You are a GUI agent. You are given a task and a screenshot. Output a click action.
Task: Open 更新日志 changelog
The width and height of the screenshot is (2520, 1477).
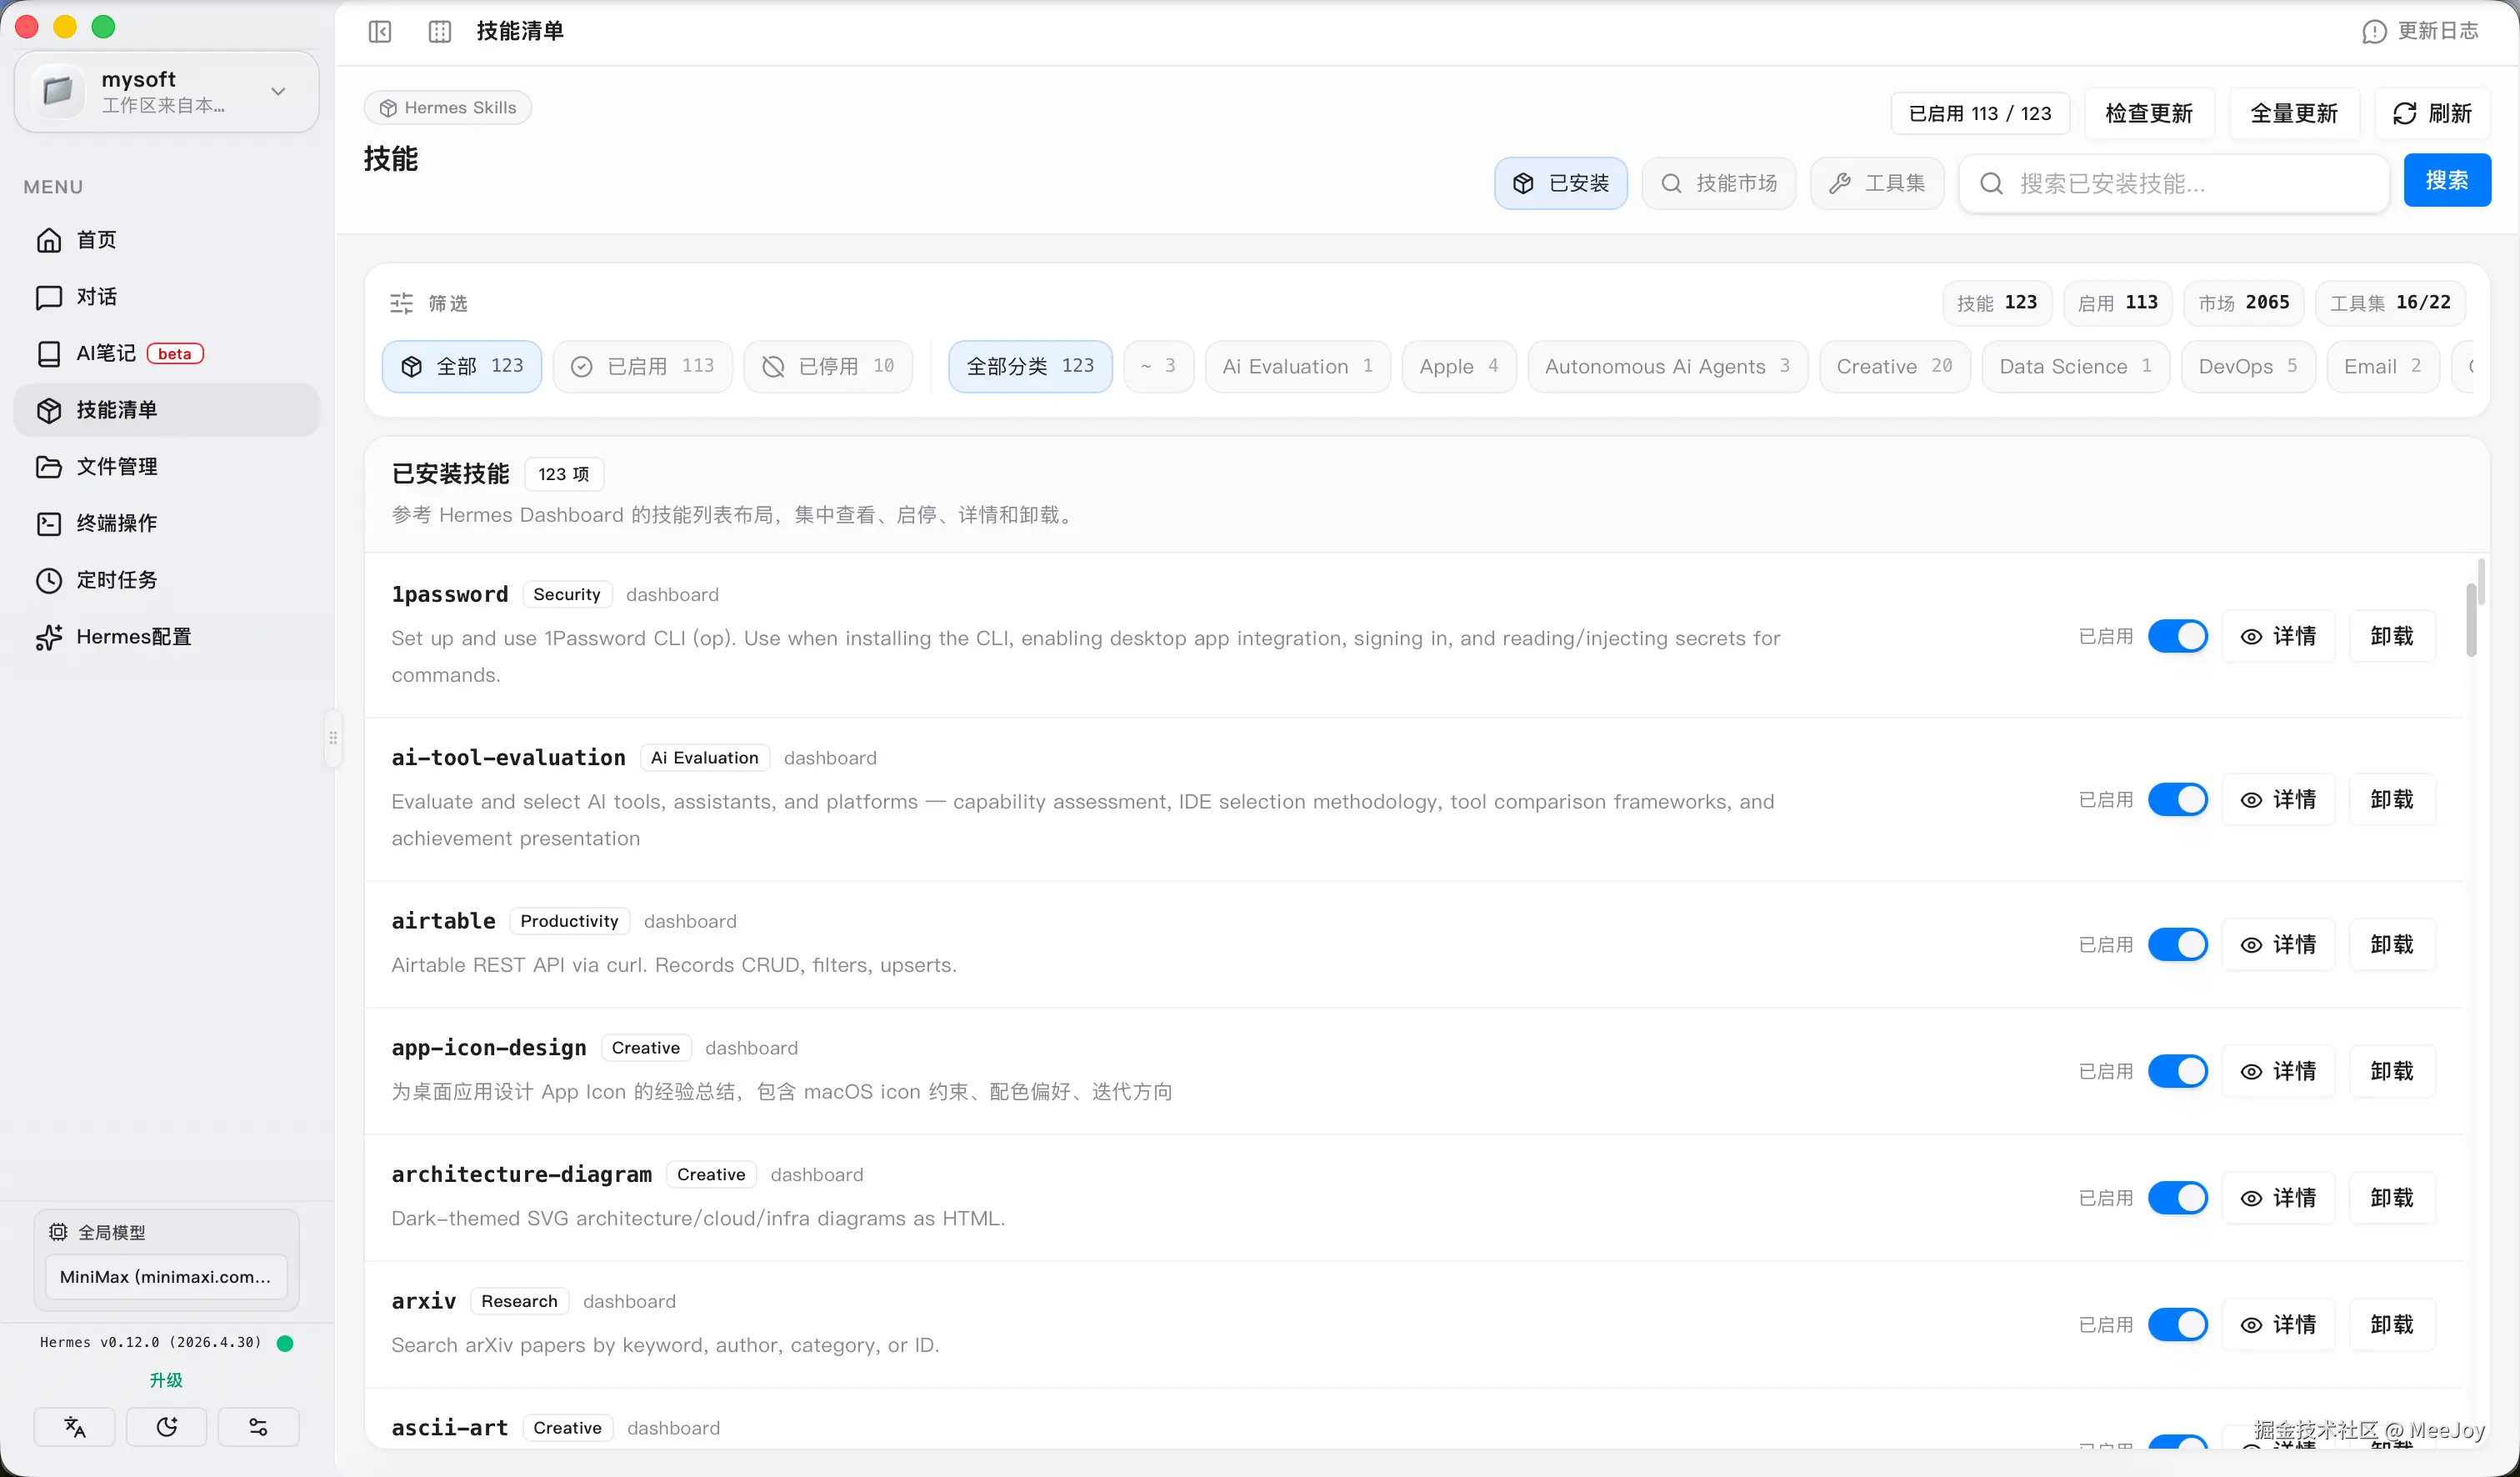[x=2420, y=31]
